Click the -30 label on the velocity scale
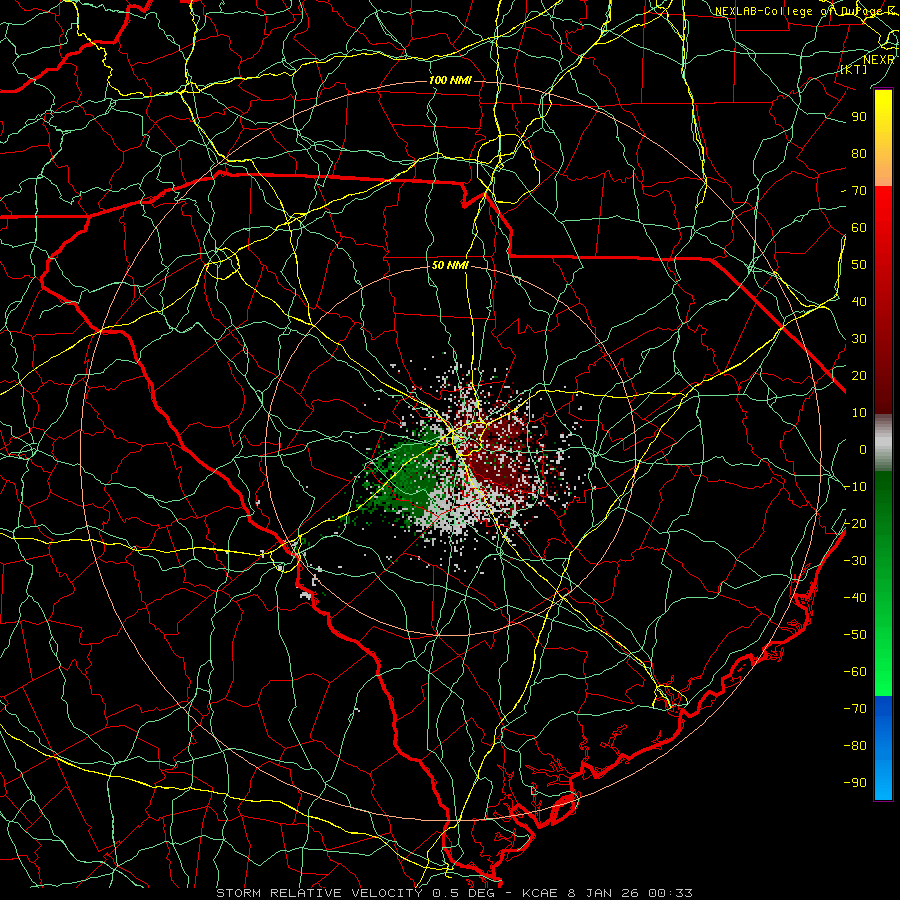Screen dimensions: 900x900 pos(855,561)
